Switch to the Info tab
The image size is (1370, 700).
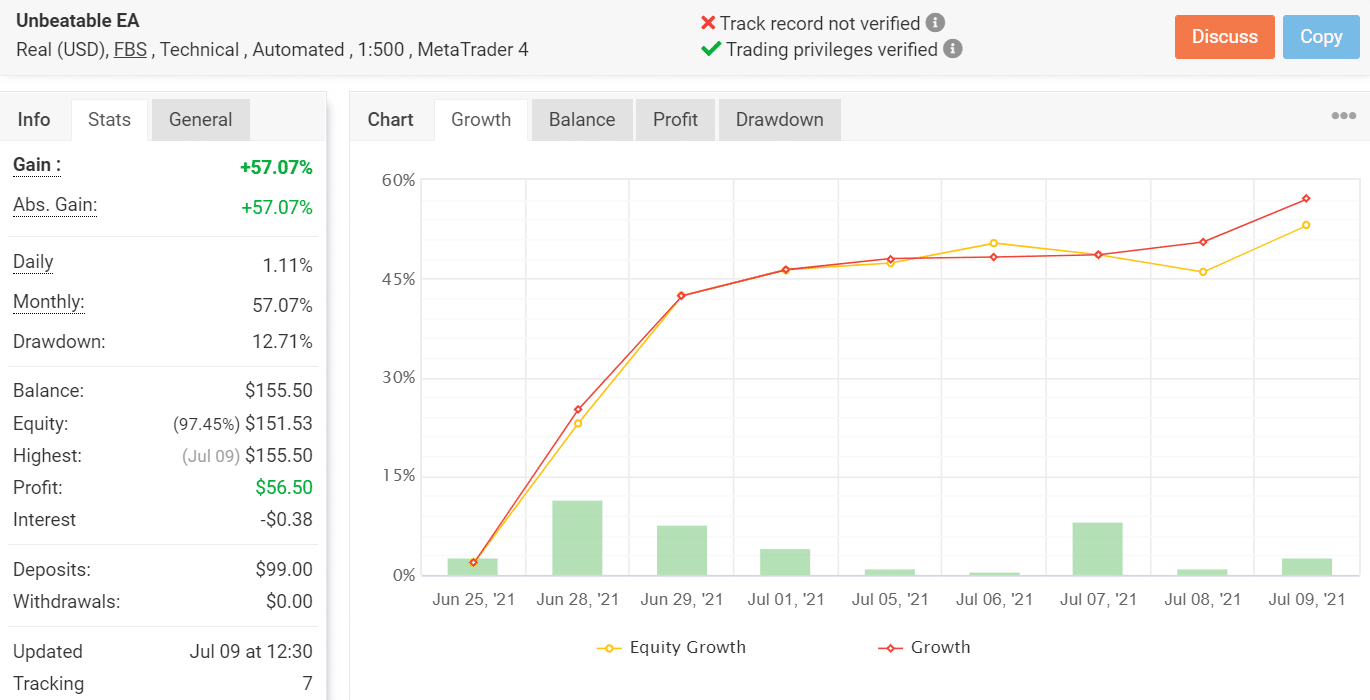point(33,119)
